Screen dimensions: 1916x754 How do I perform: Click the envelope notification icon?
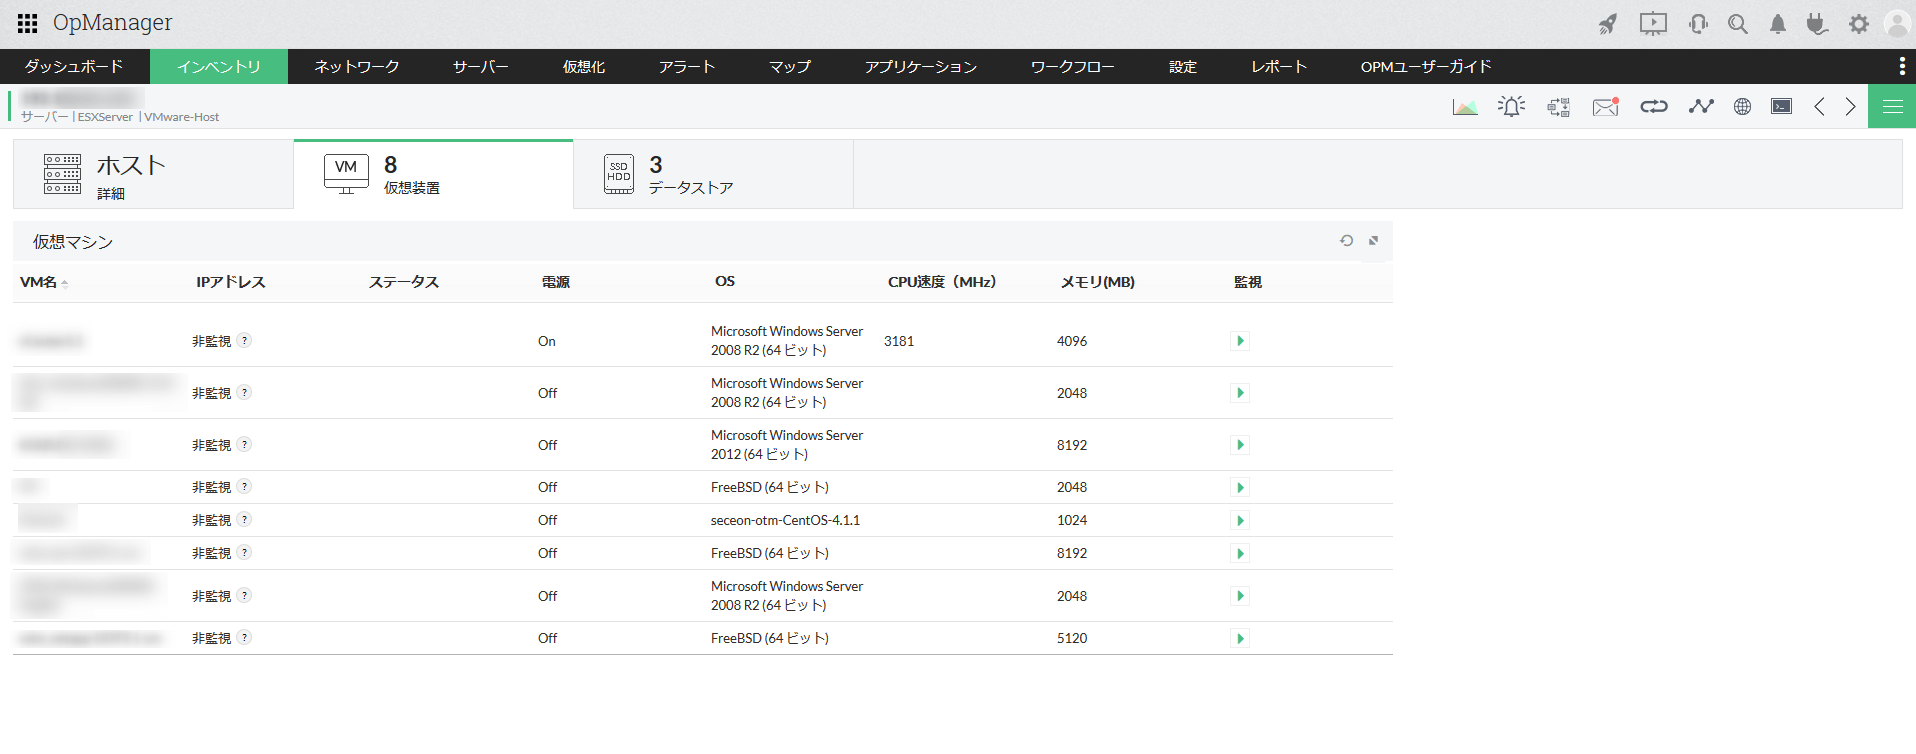click(1605, 106)
